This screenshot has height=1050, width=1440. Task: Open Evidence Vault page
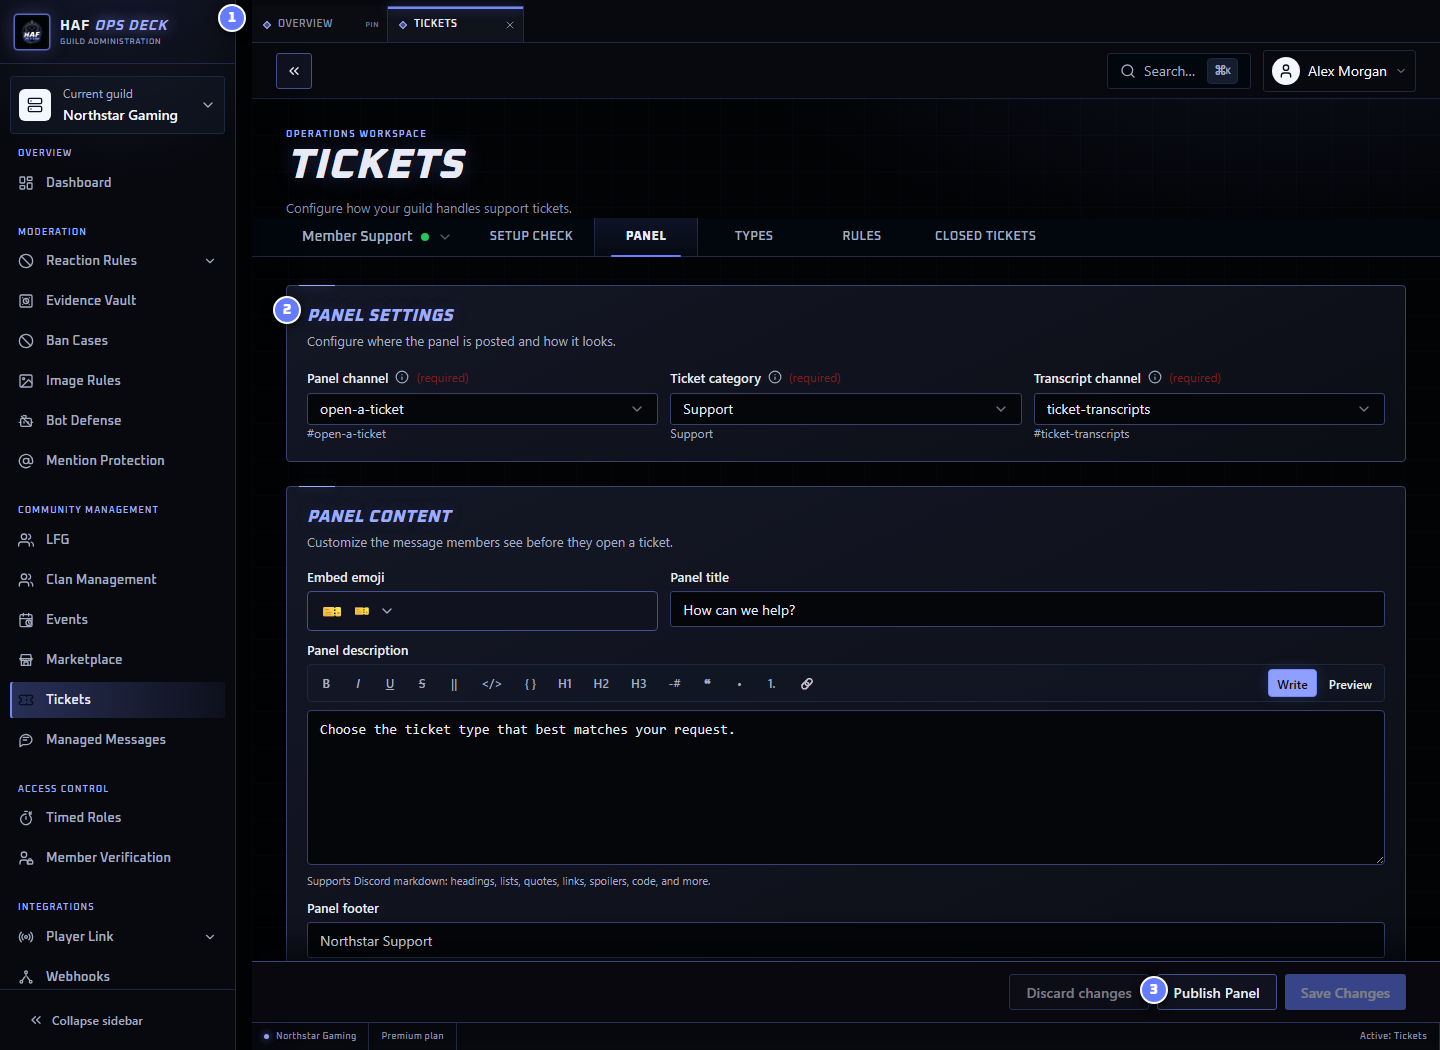(117, 300)
